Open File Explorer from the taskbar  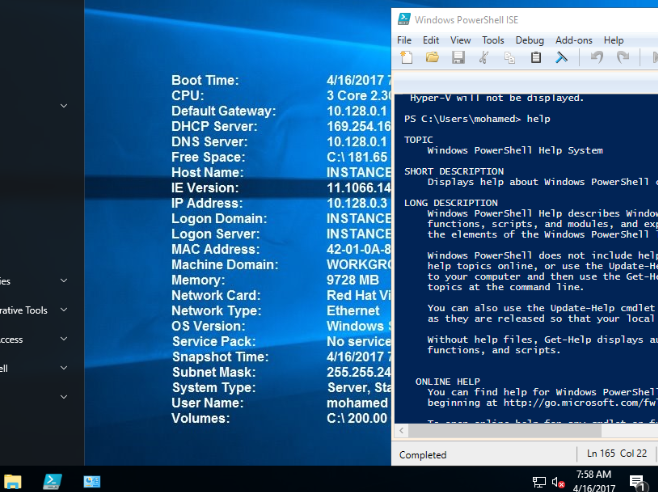[x=13, y=481]
